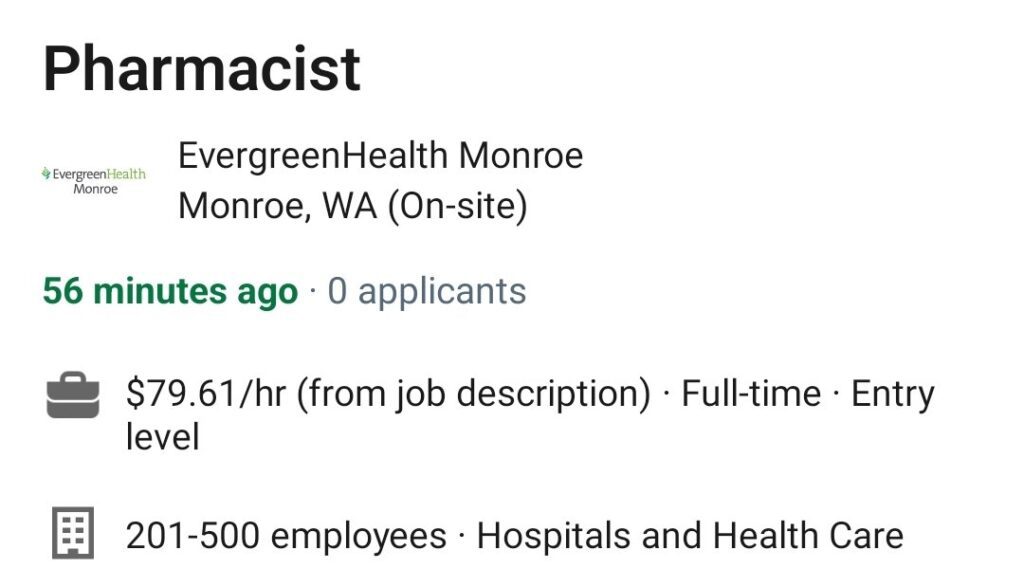Click the Full-time employment type label
1024x587 pixels.
point(751,394)
